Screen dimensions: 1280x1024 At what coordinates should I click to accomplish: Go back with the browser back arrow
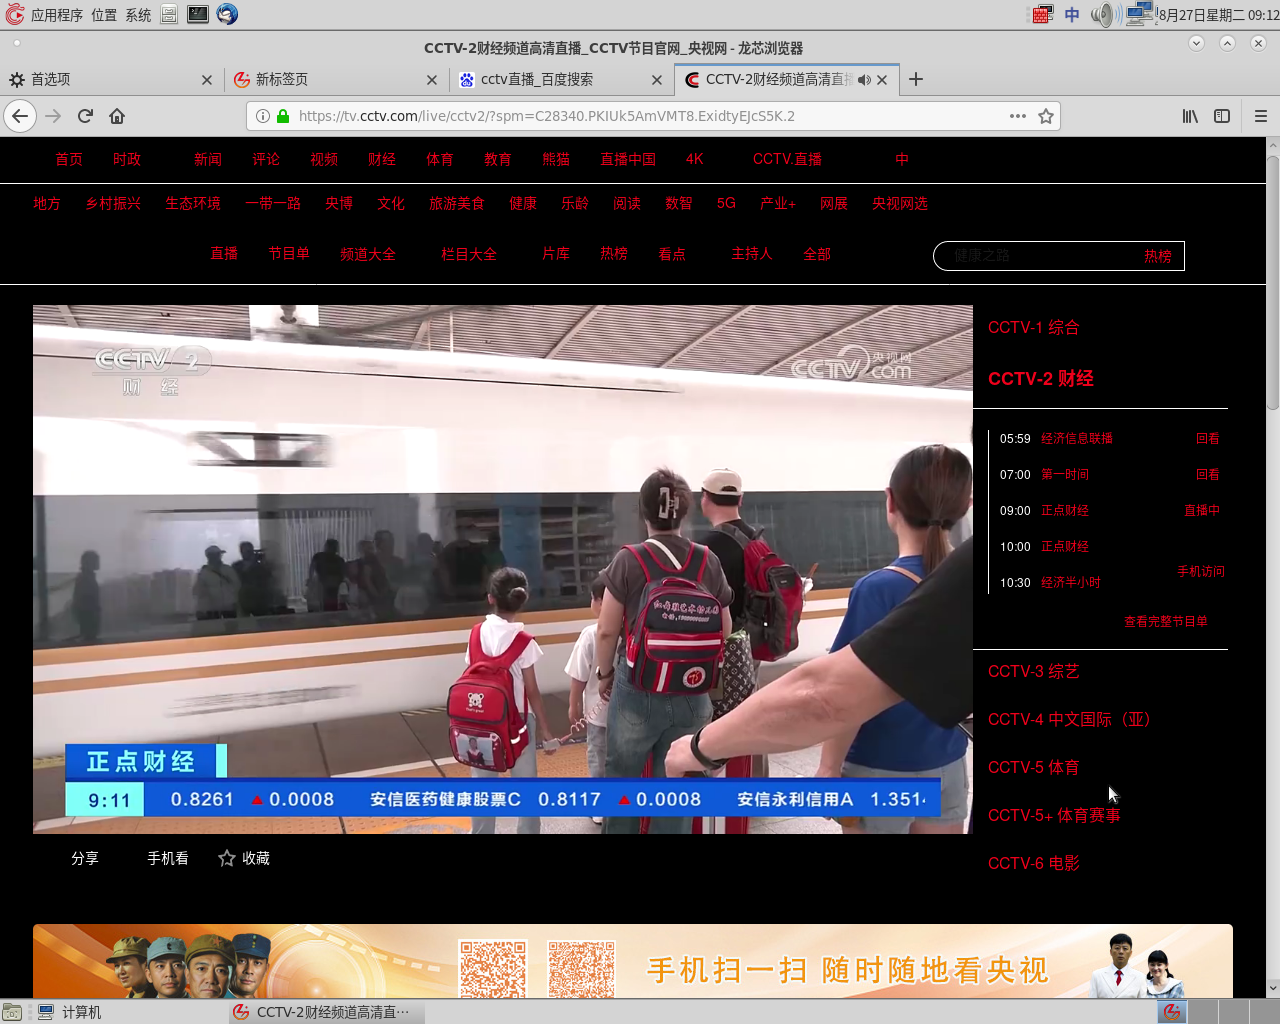[x=20, y=116]
